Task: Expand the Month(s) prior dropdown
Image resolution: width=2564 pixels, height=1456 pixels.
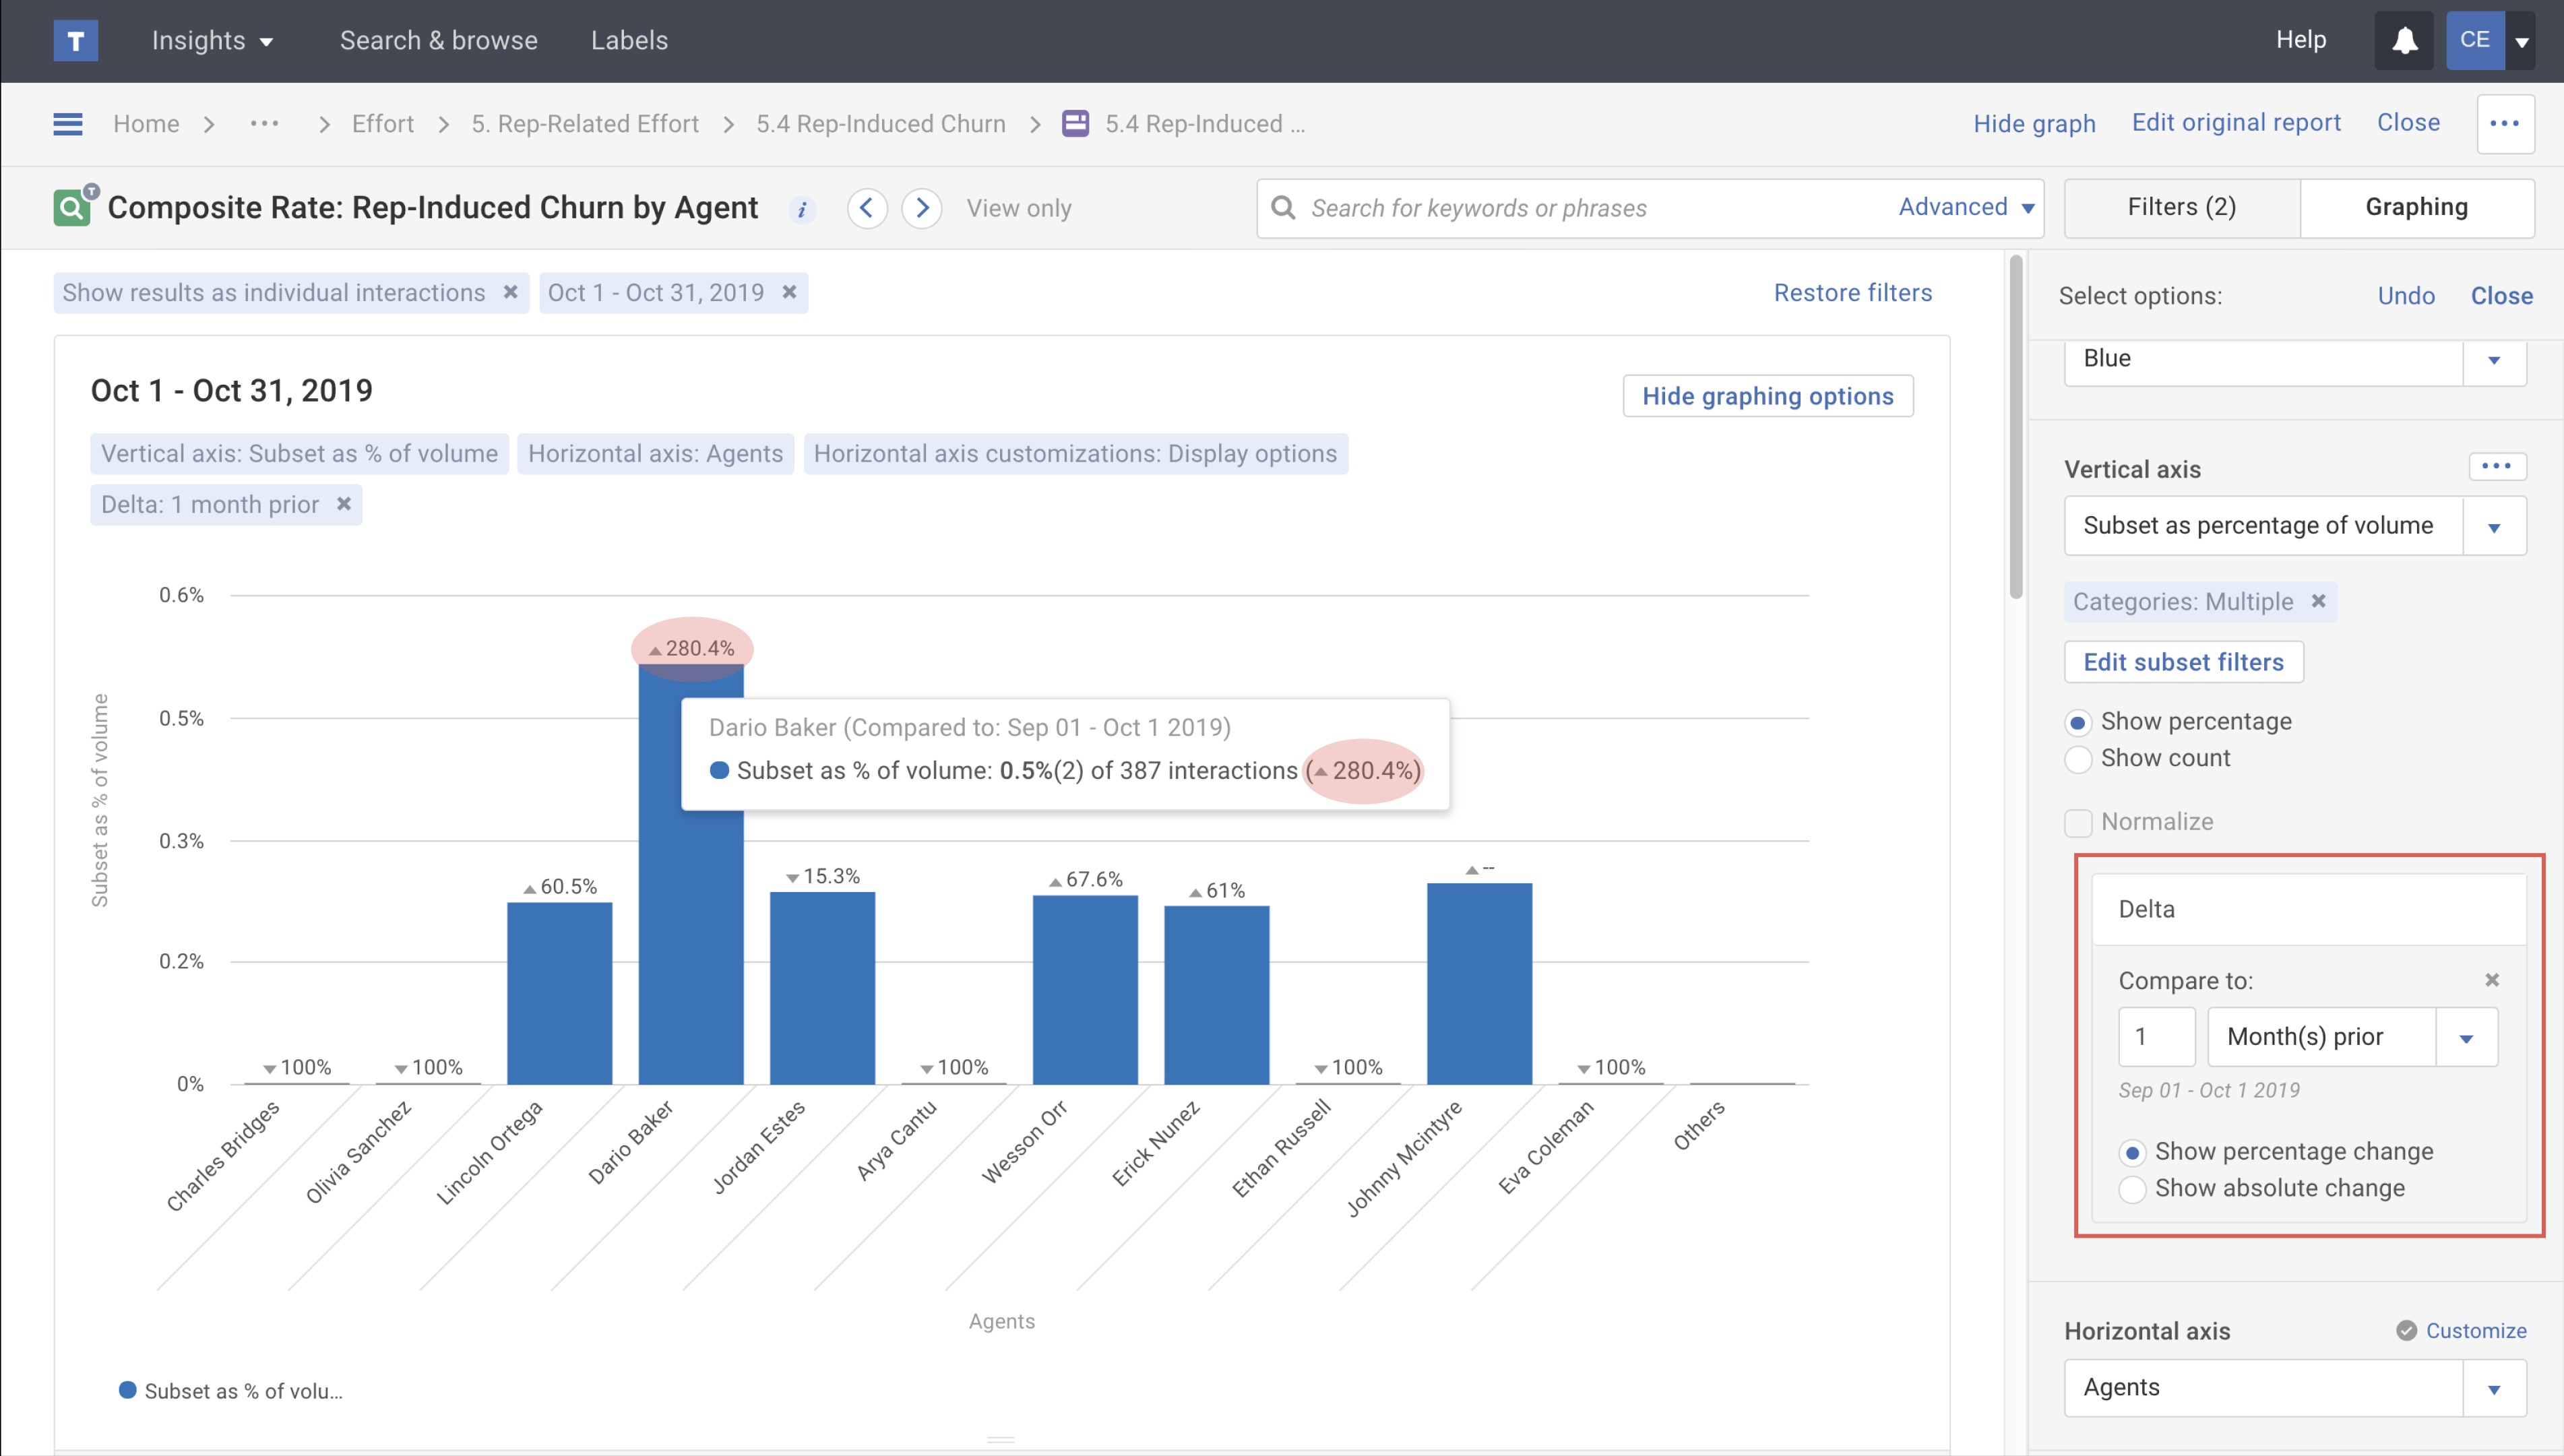Action: pyautogui.click(x=2466, y=1037)
